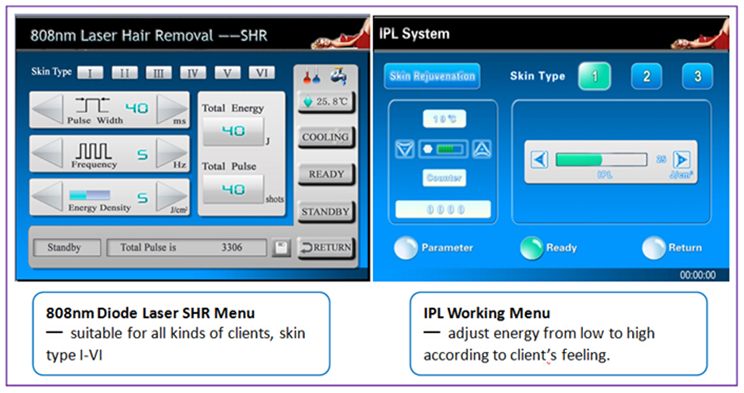Viewport: 744px width, 393px height.
Task: Decrease Pulse Width with left arrow
Action: [x=47, y=109]
